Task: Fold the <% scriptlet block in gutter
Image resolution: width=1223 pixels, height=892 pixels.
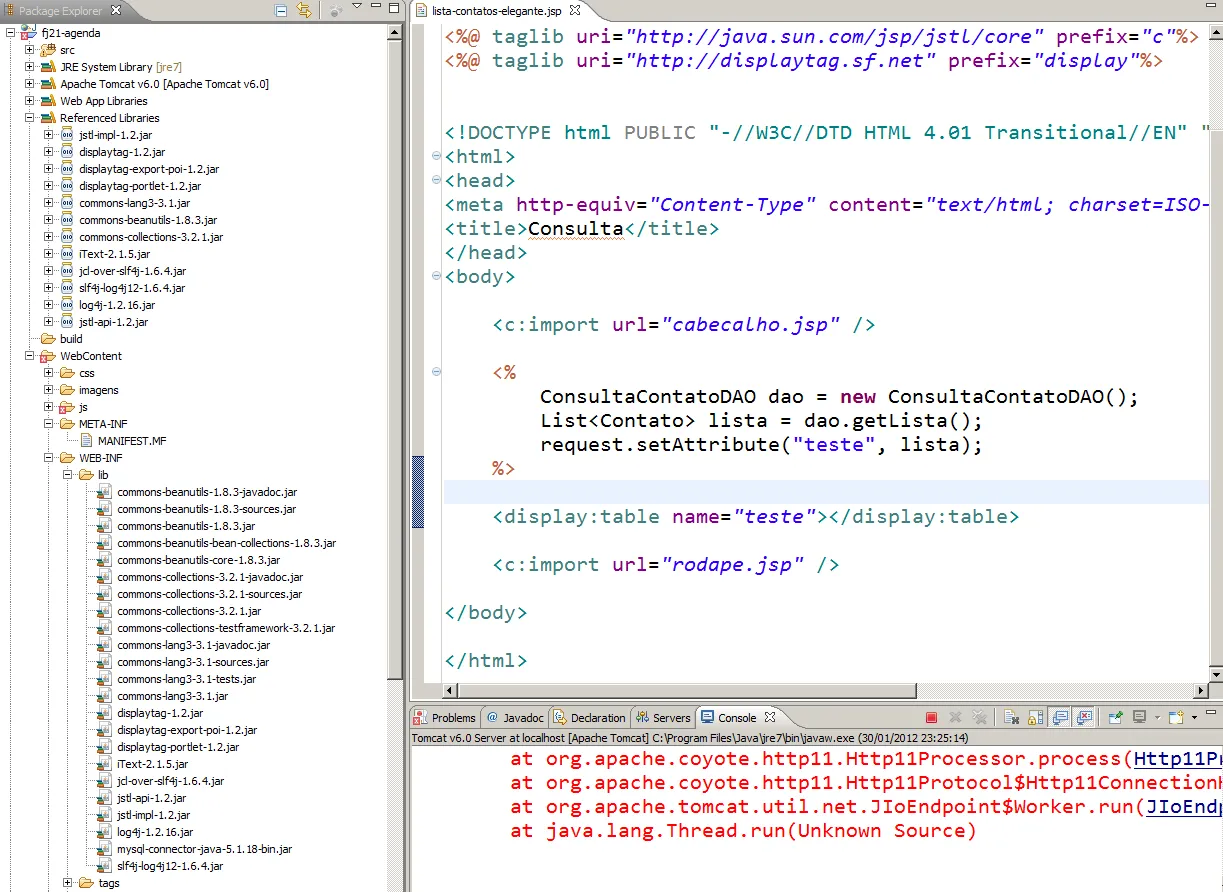Action: 436,373
